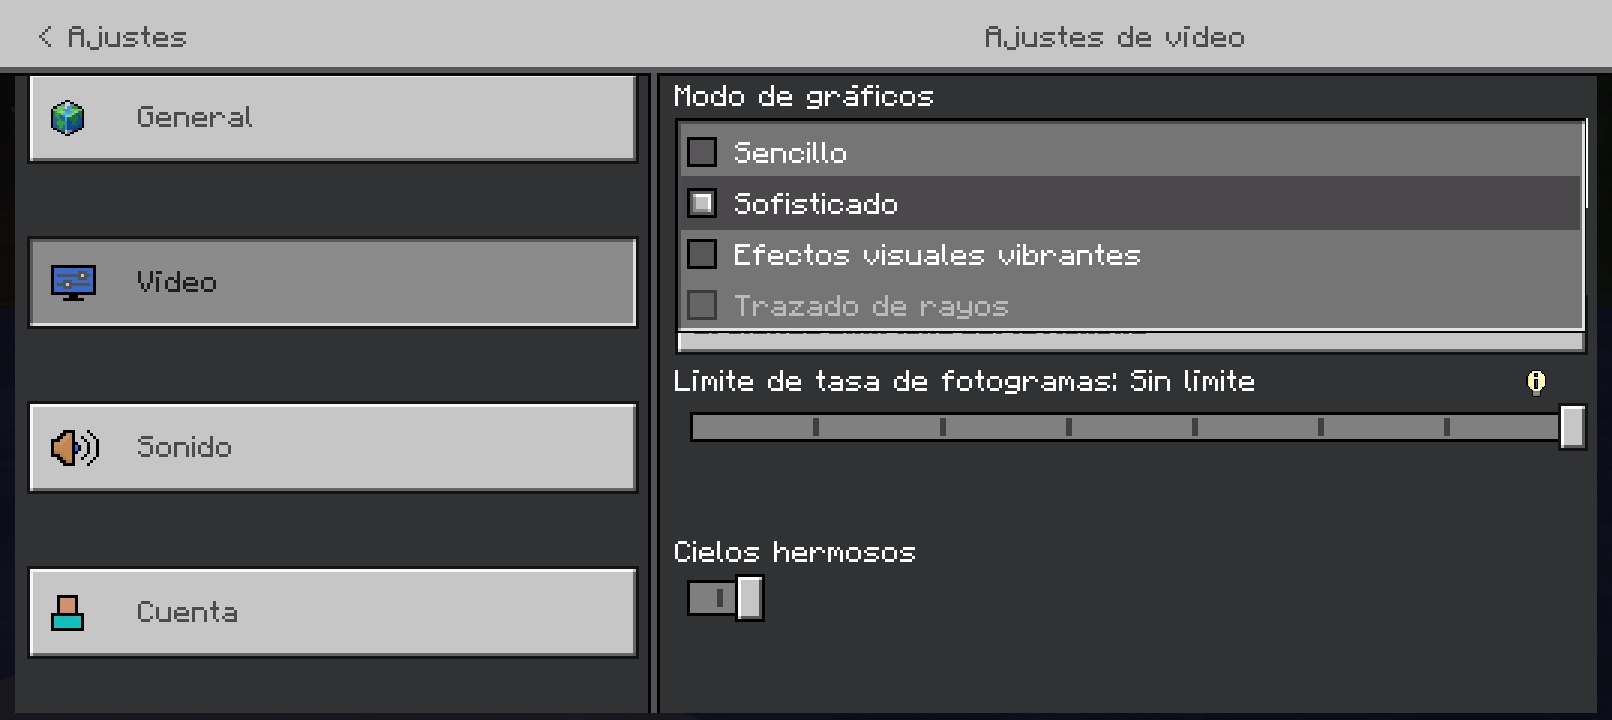Go back using the Ajustes label
1612x720 pixels.
click(127, 37)
